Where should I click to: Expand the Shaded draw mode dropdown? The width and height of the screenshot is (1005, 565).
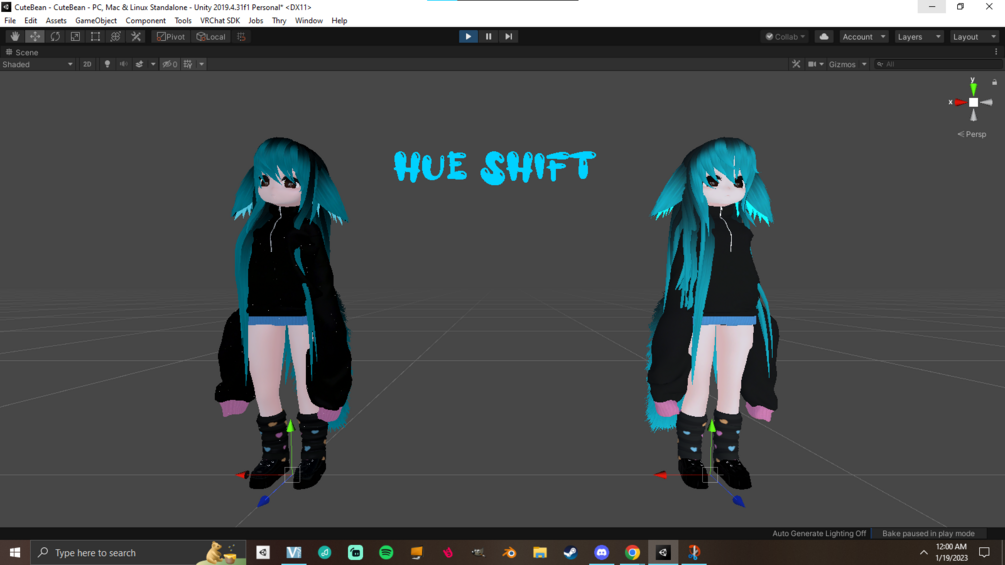(x=38, y=64)
